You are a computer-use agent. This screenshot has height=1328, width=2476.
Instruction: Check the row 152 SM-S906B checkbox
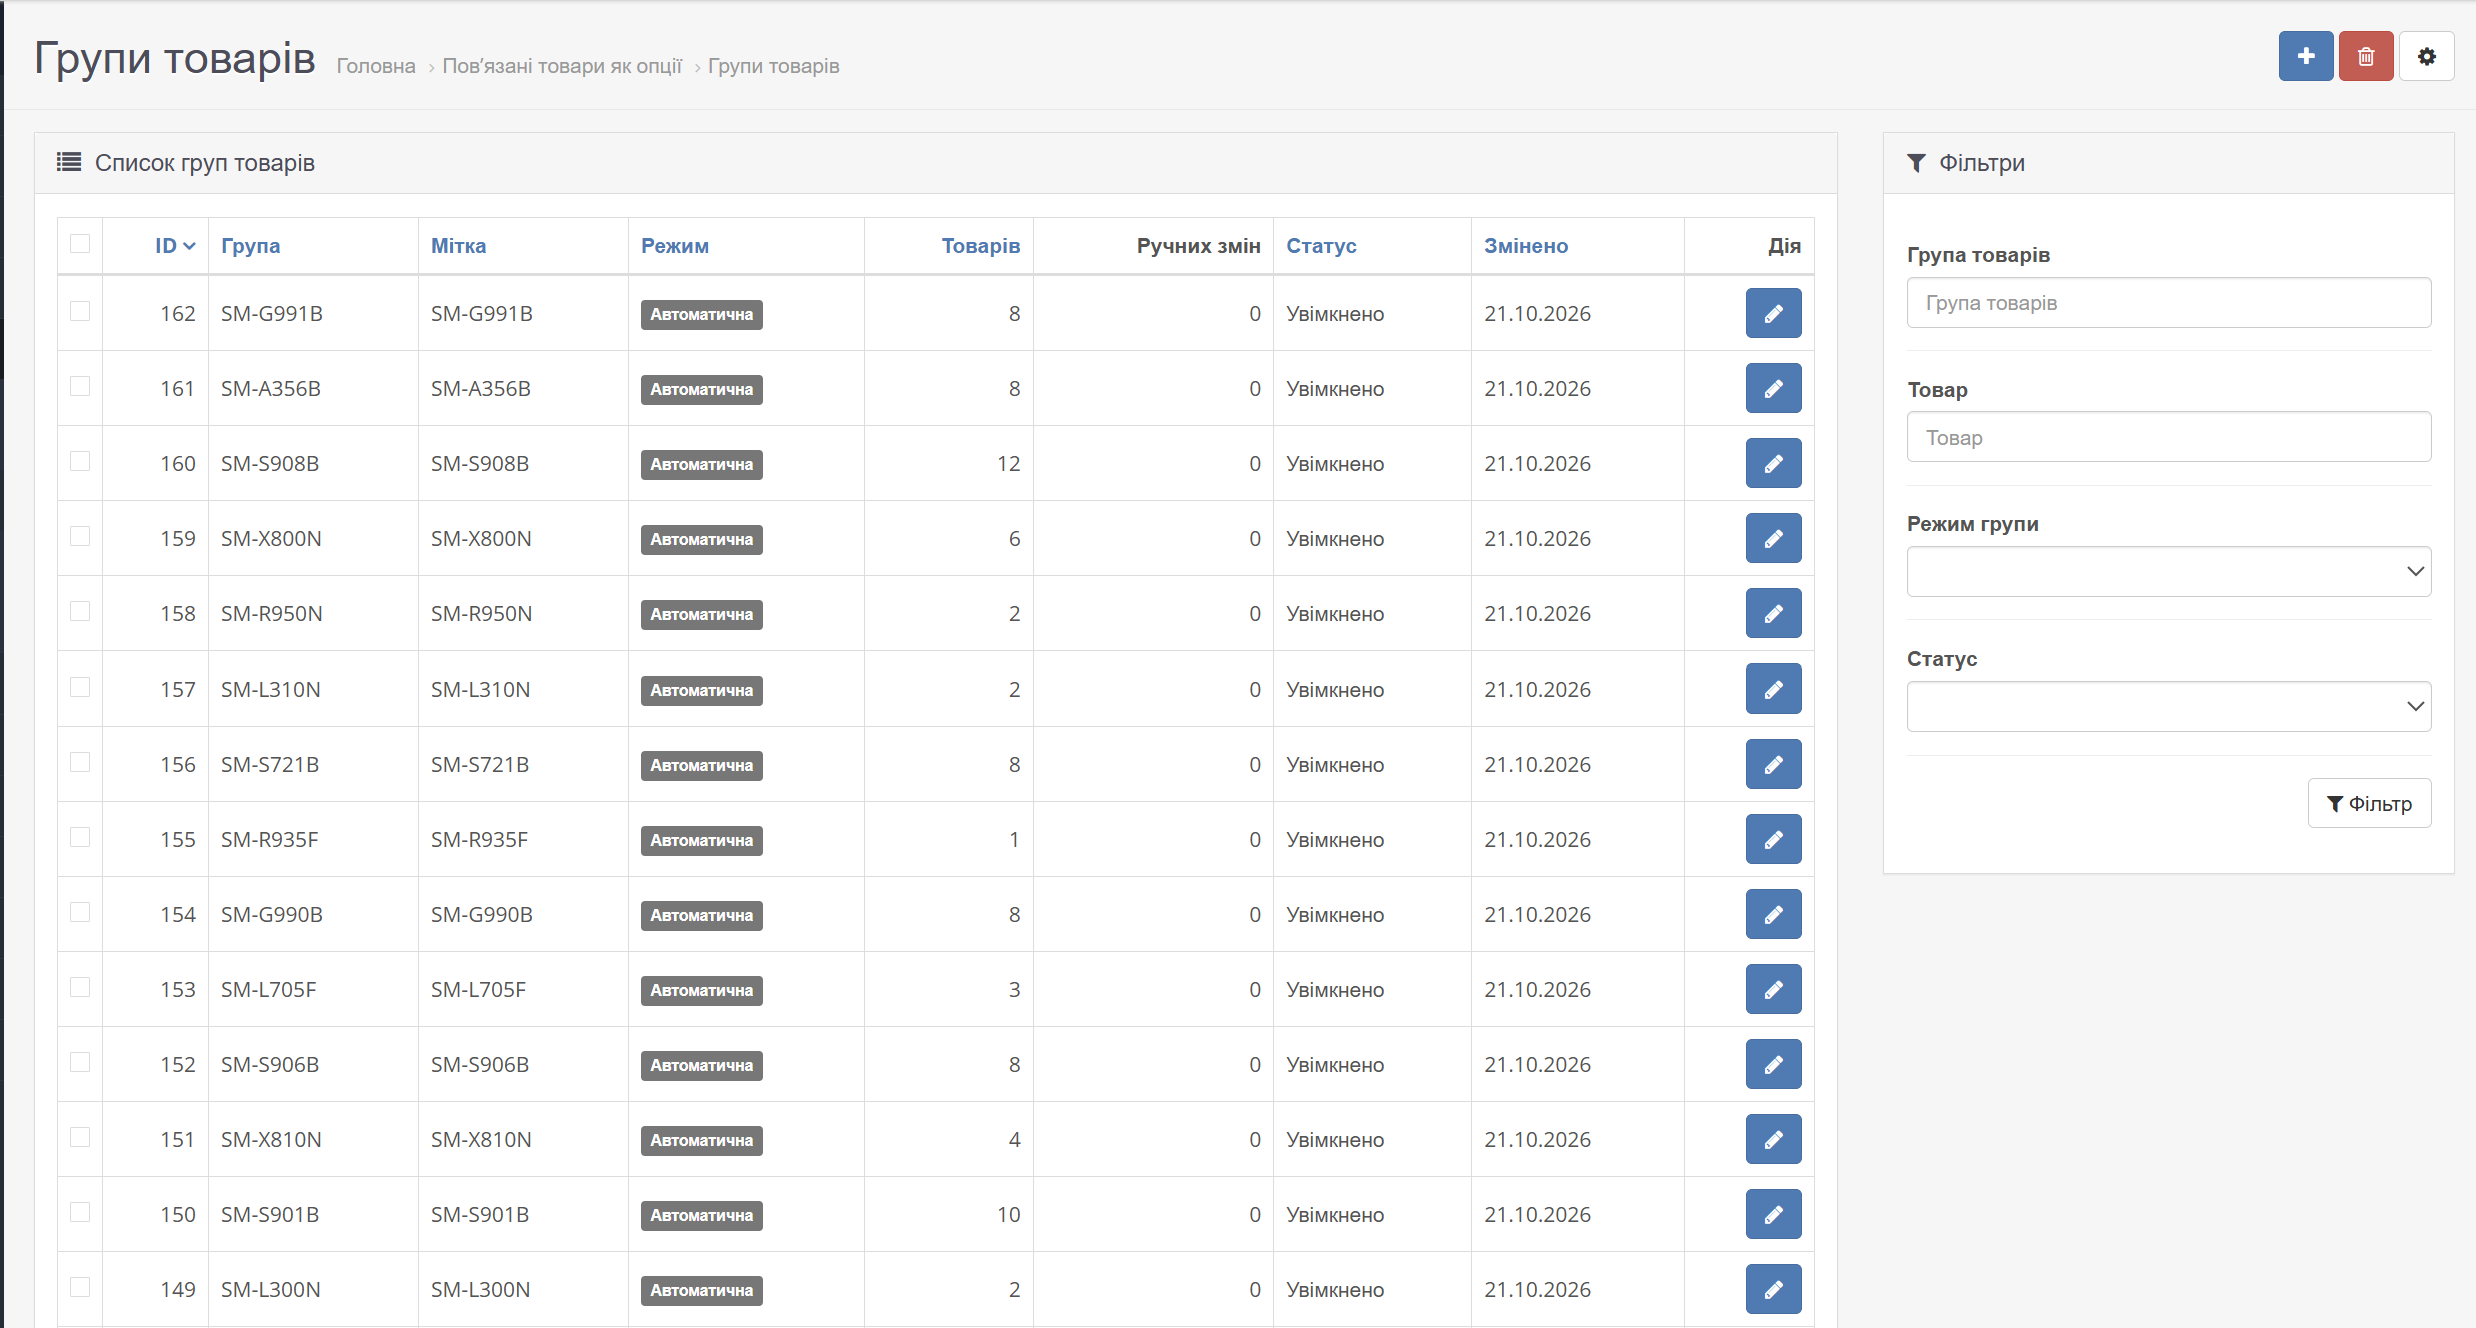(80, 1062)
